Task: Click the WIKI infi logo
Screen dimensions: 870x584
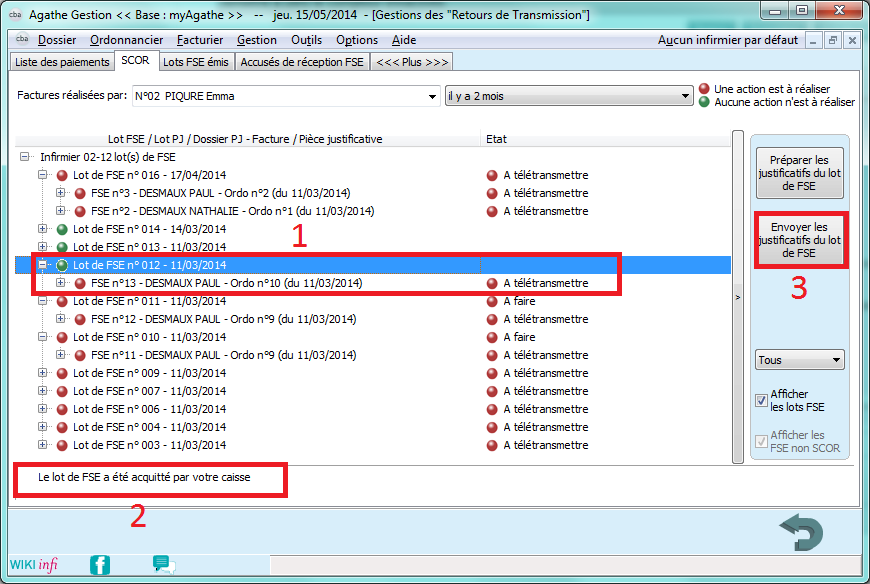Action: coord(34,565)
